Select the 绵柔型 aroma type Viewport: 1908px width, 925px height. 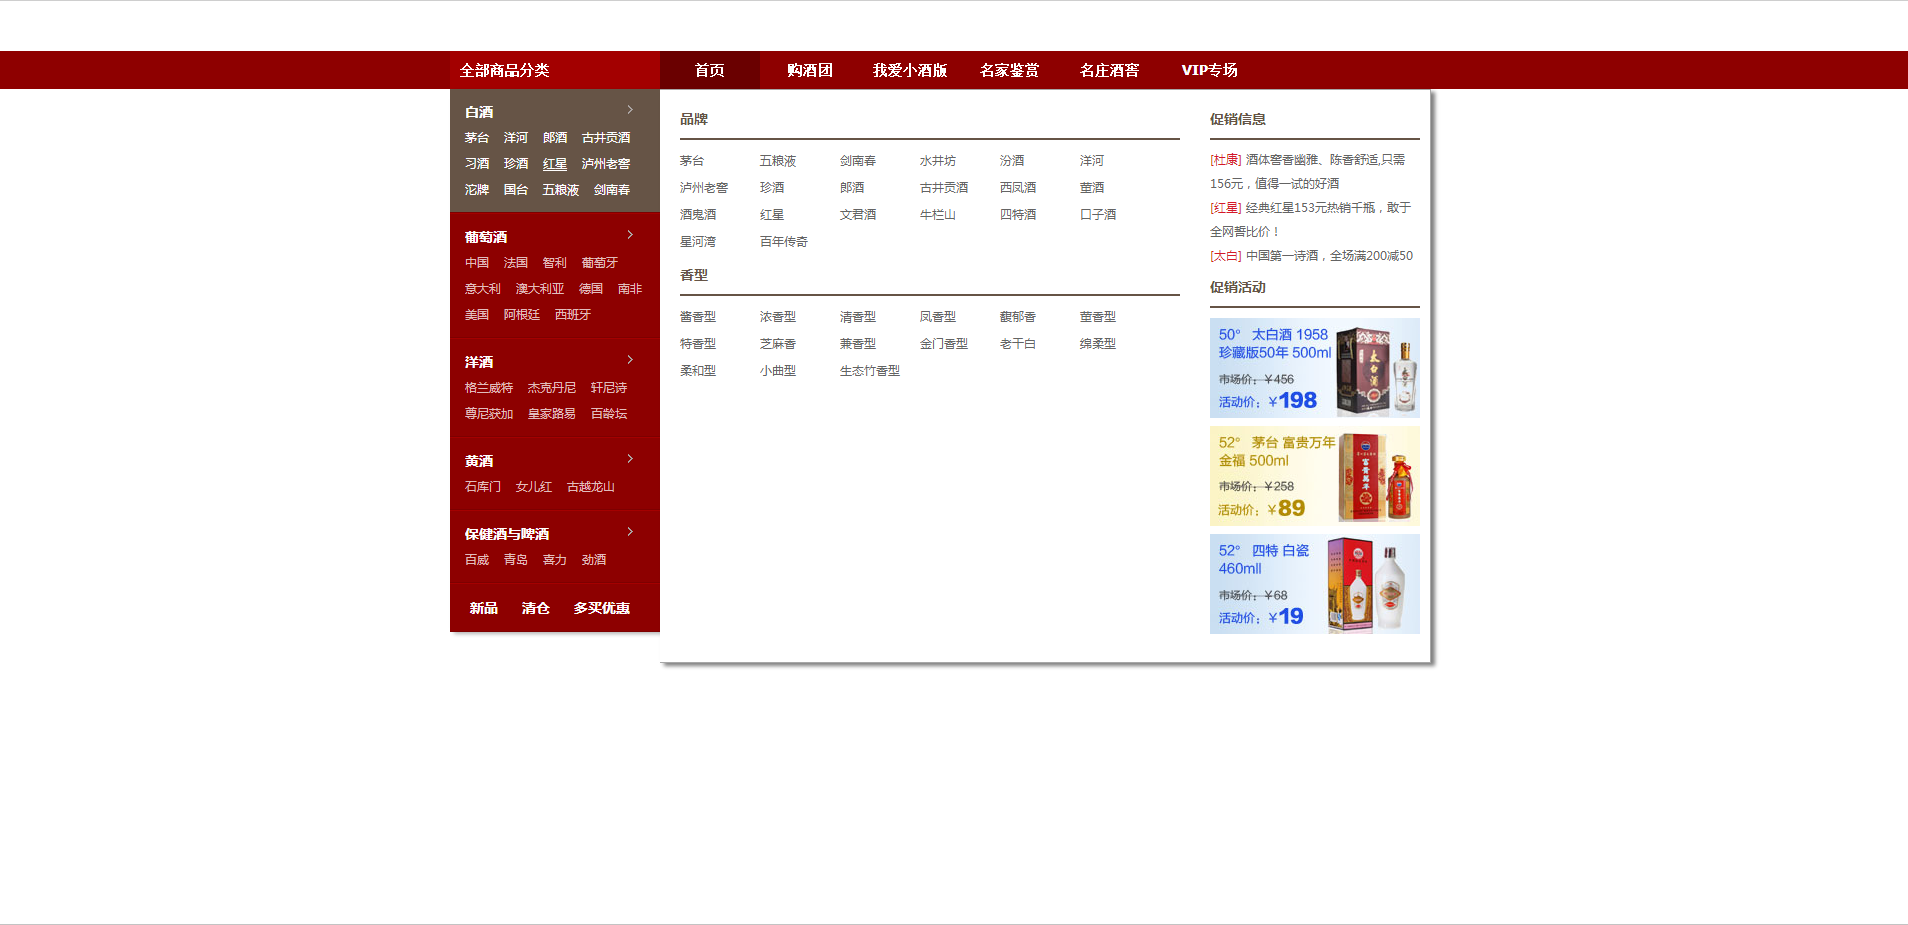pos(1098,344)
